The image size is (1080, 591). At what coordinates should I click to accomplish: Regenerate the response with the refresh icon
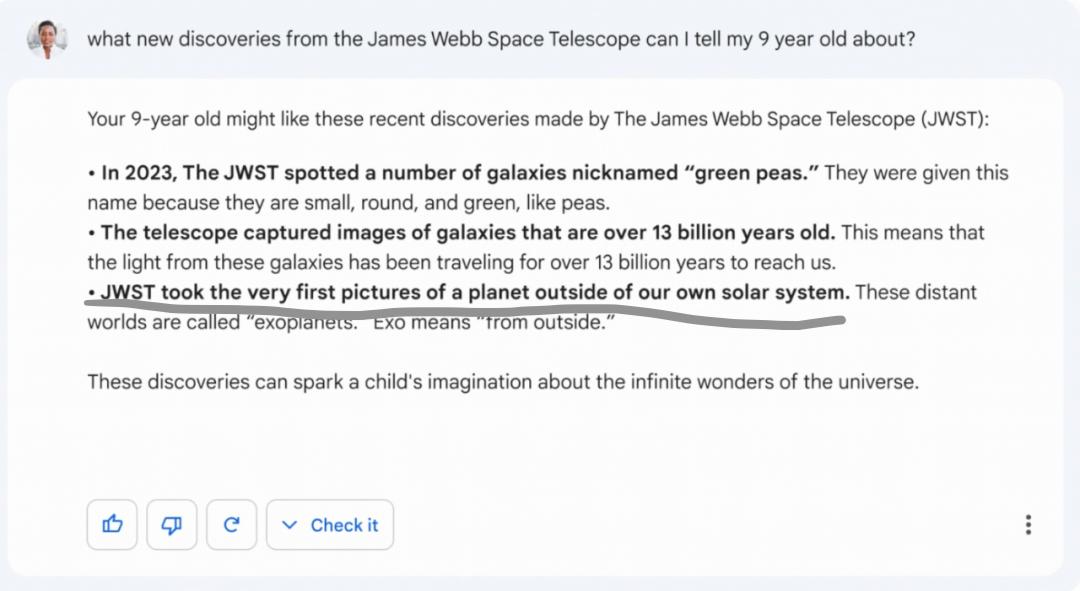(232, 525)
